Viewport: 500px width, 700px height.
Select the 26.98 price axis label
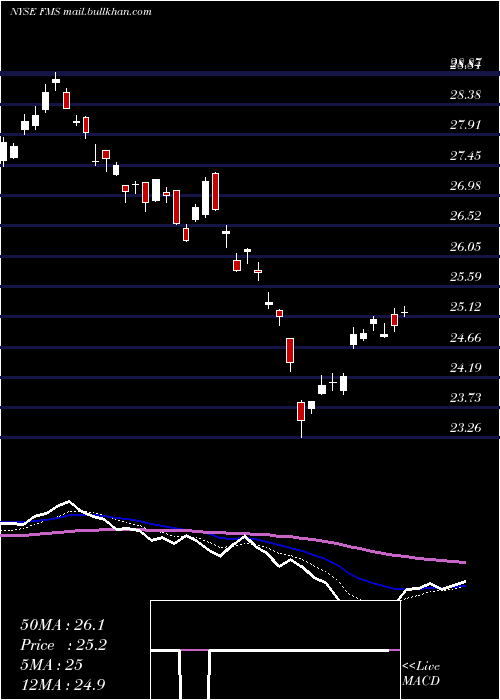click(466, 186)
